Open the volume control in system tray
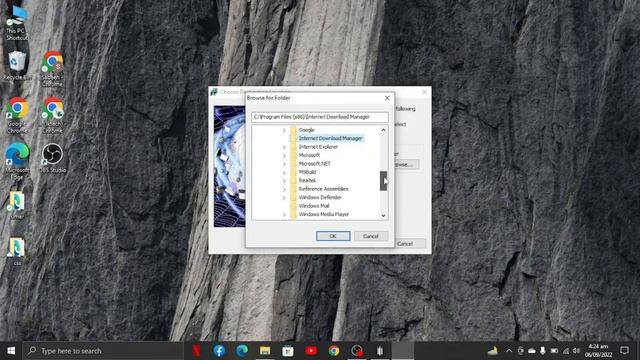 coord(576,351)
